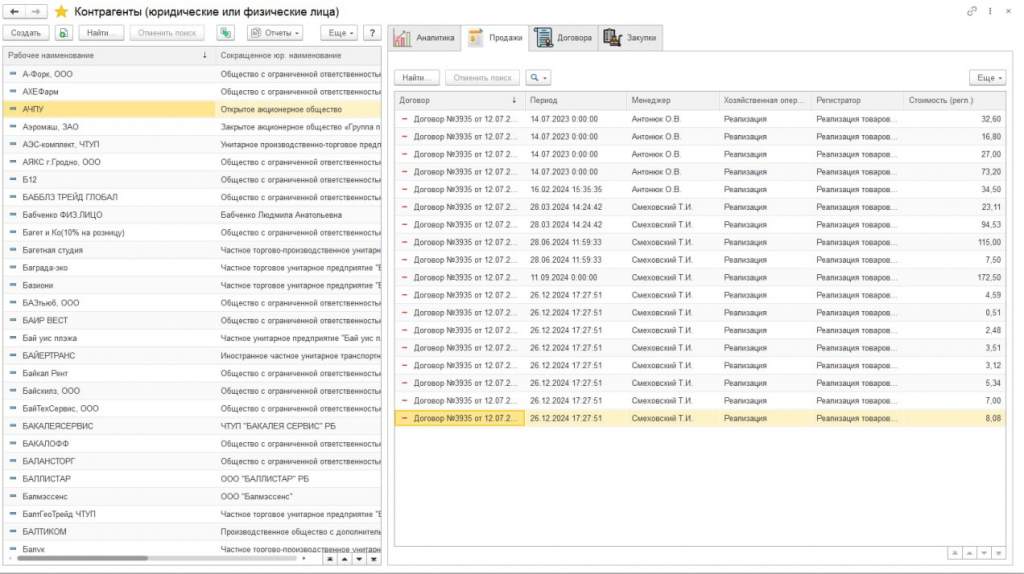Open the magnifier search dropdown in sales panel
Screen dimensions: 1024x574
(x=538, y=77)
